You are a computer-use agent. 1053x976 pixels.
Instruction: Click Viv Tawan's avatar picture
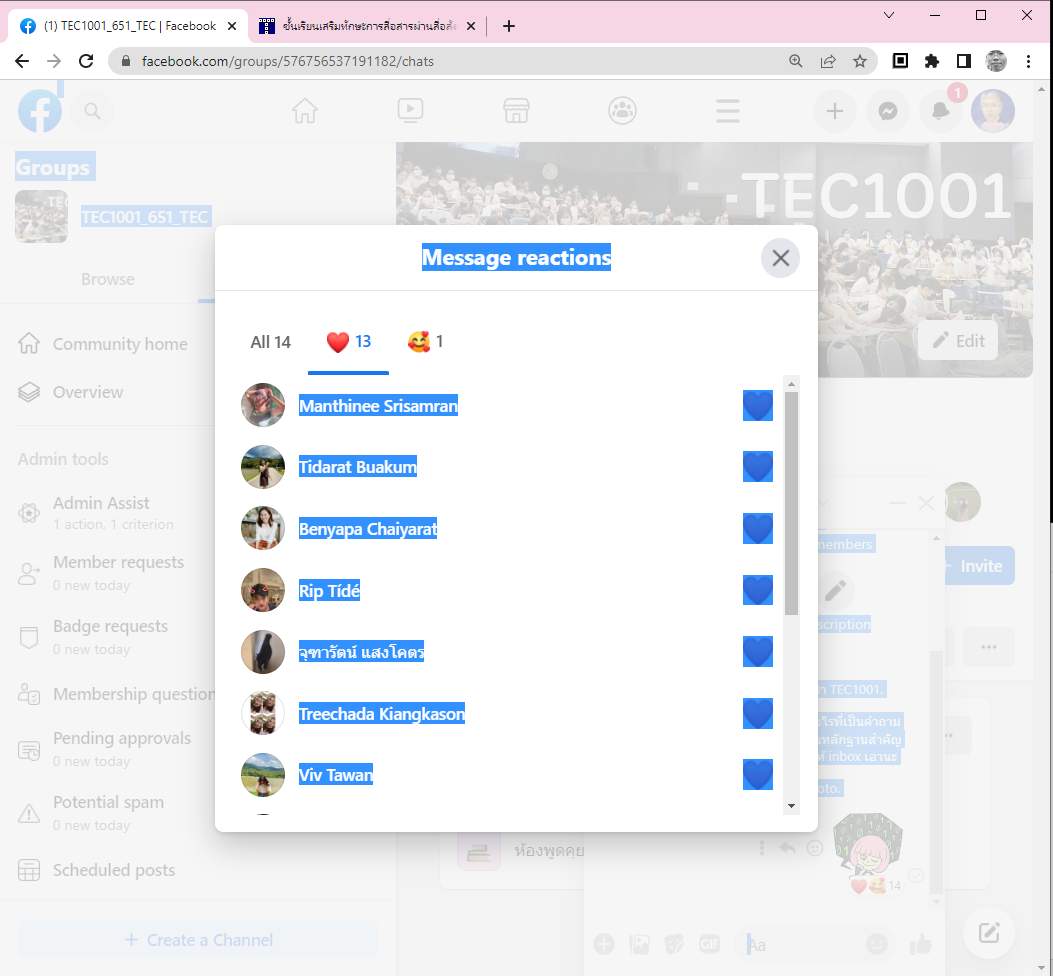(263, 774)
